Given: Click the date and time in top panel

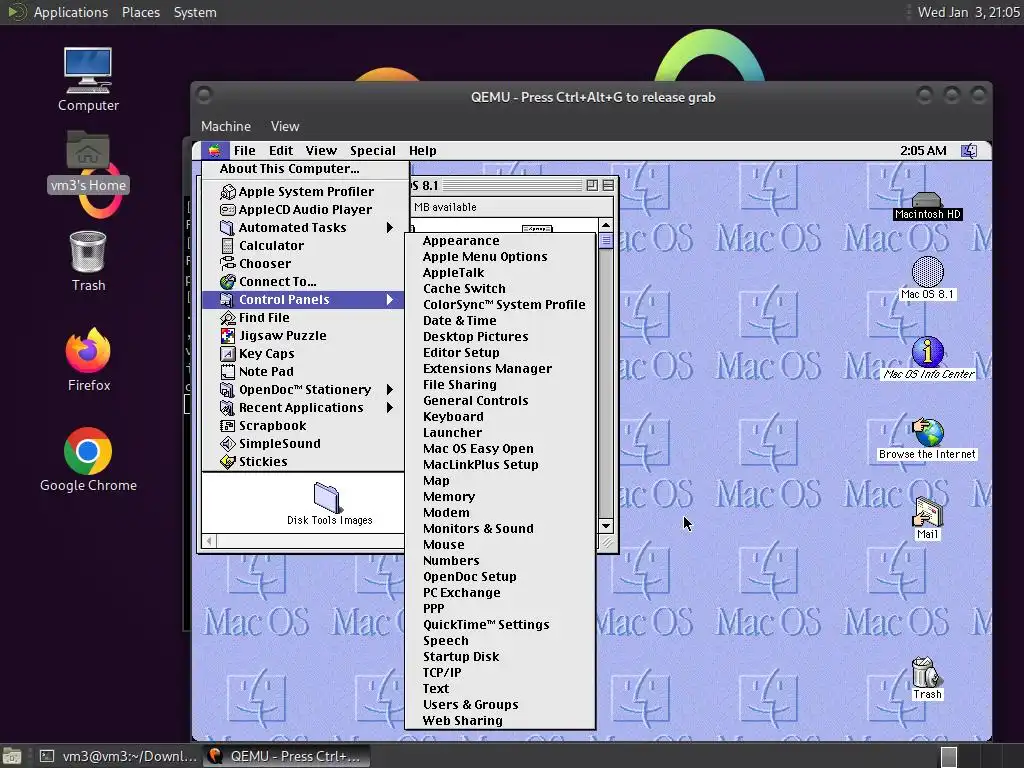Looking at the screenshot, I should pyautogui.click(x=968, y=12).
